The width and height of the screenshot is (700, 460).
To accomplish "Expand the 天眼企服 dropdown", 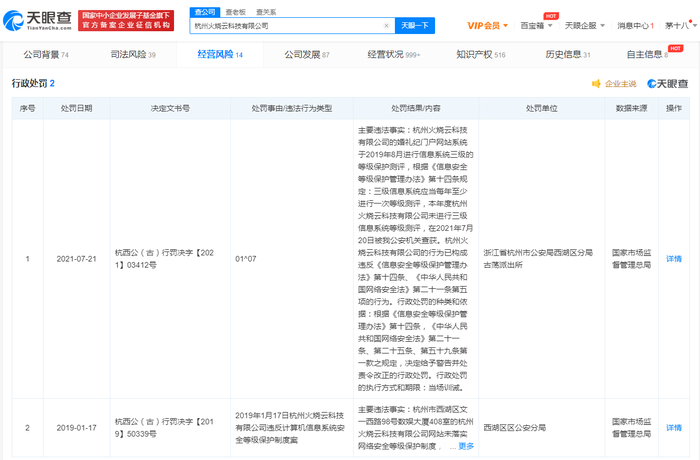I will tap(584, 25).
